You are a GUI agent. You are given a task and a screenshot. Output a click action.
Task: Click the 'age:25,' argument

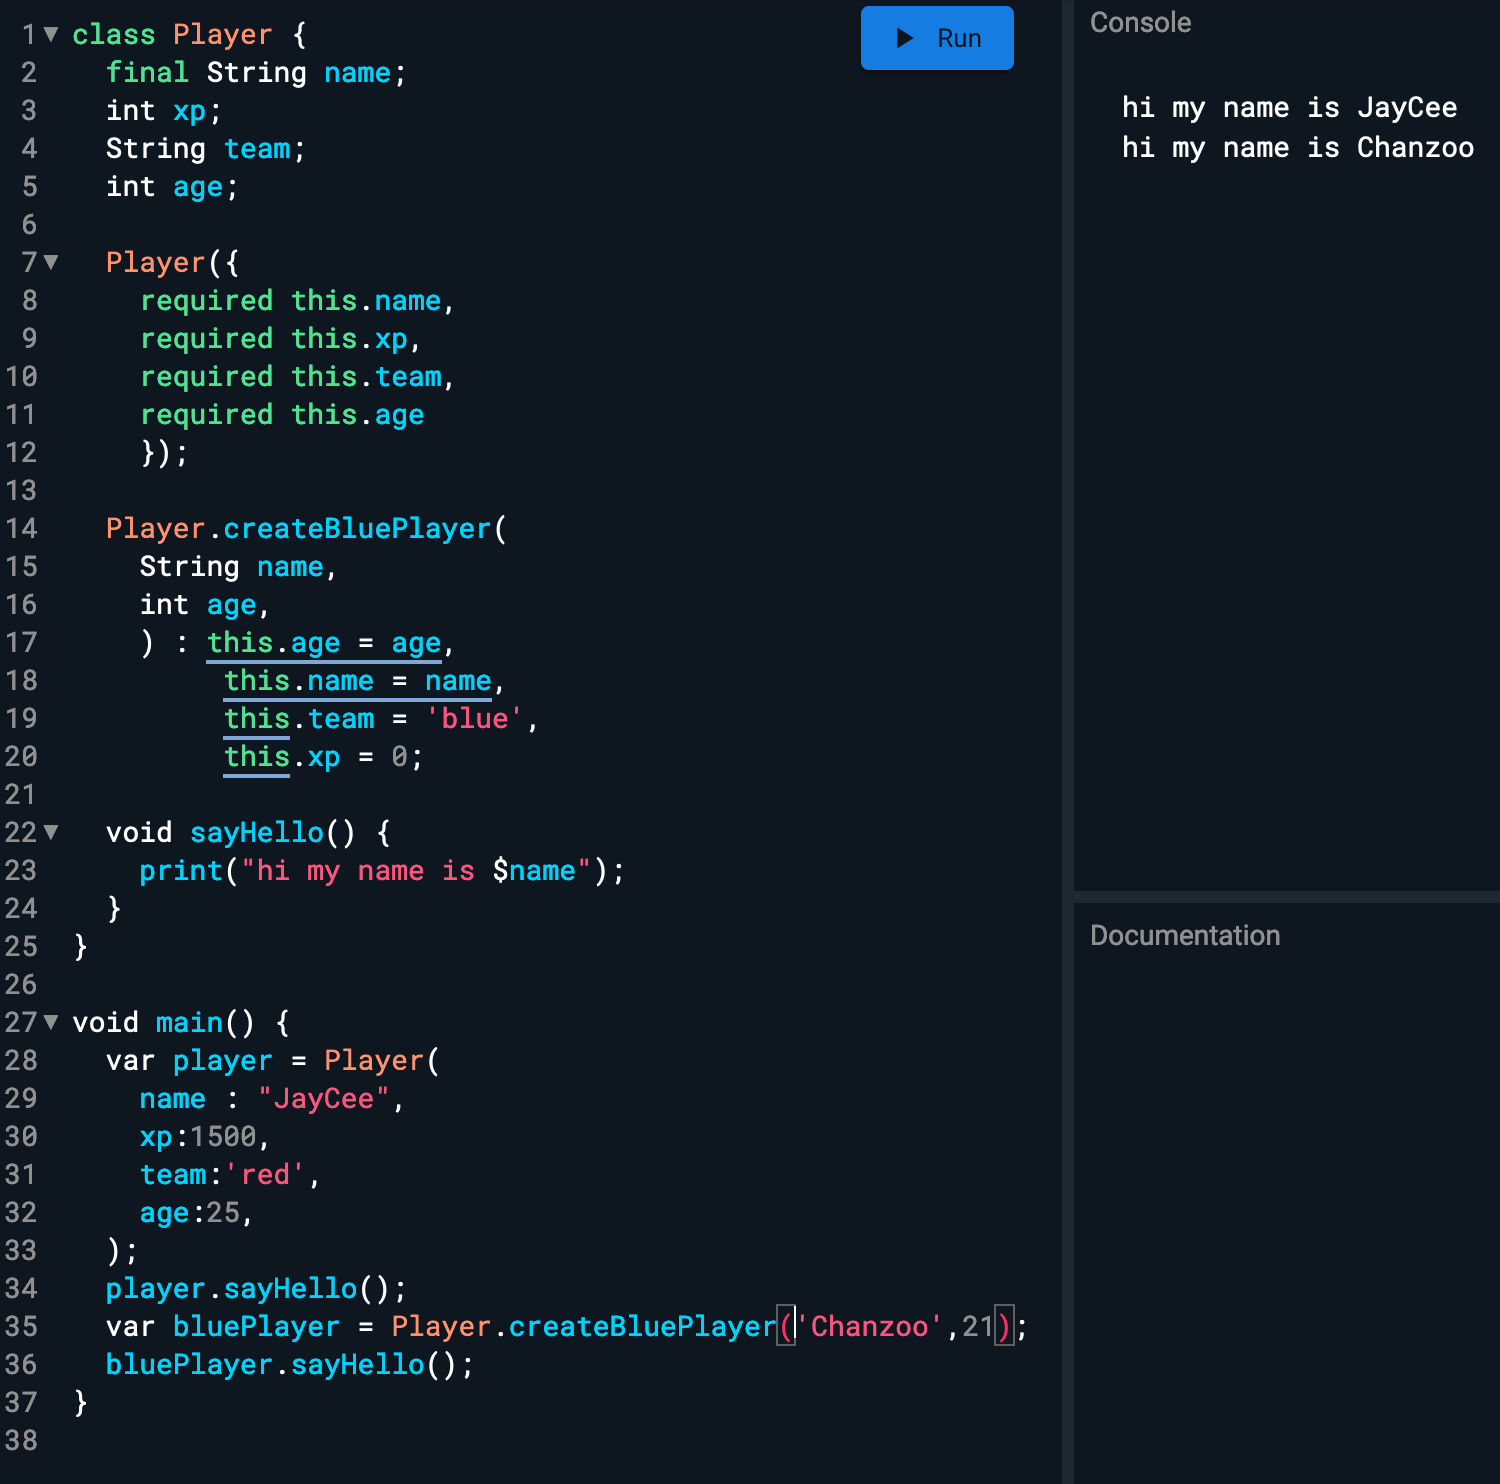197,1212
